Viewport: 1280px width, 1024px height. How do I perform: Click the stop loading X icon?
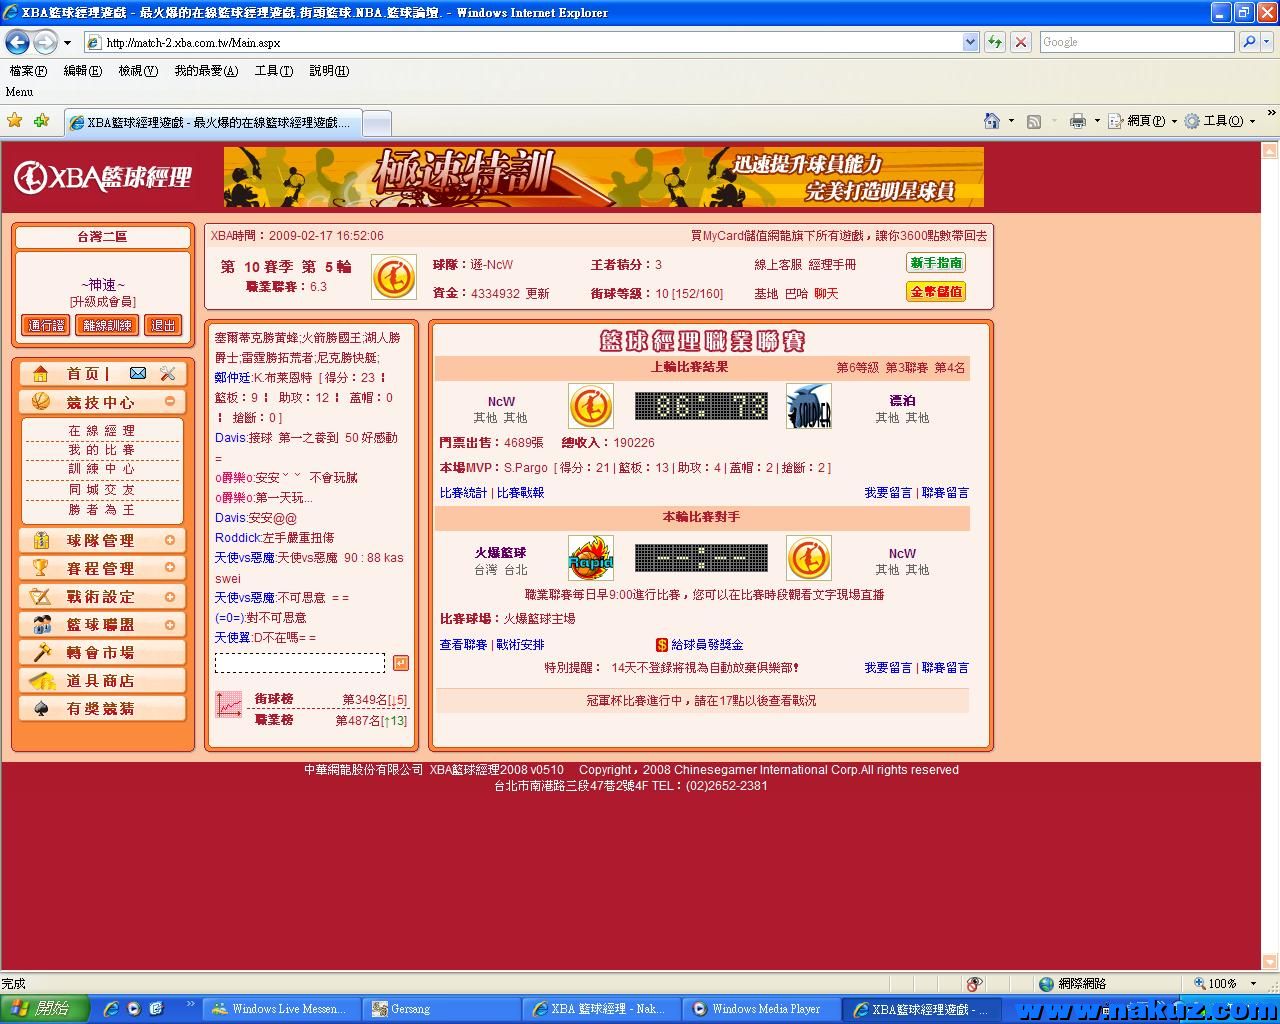(x=1021, y=42)
